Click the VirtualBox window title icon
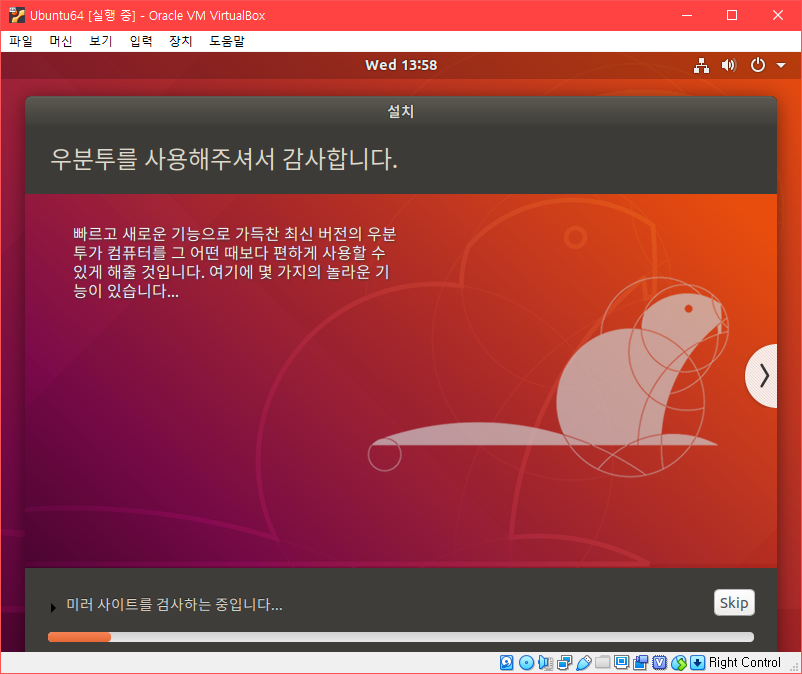The height and width of the screenshot is (674, 802). 16,15
